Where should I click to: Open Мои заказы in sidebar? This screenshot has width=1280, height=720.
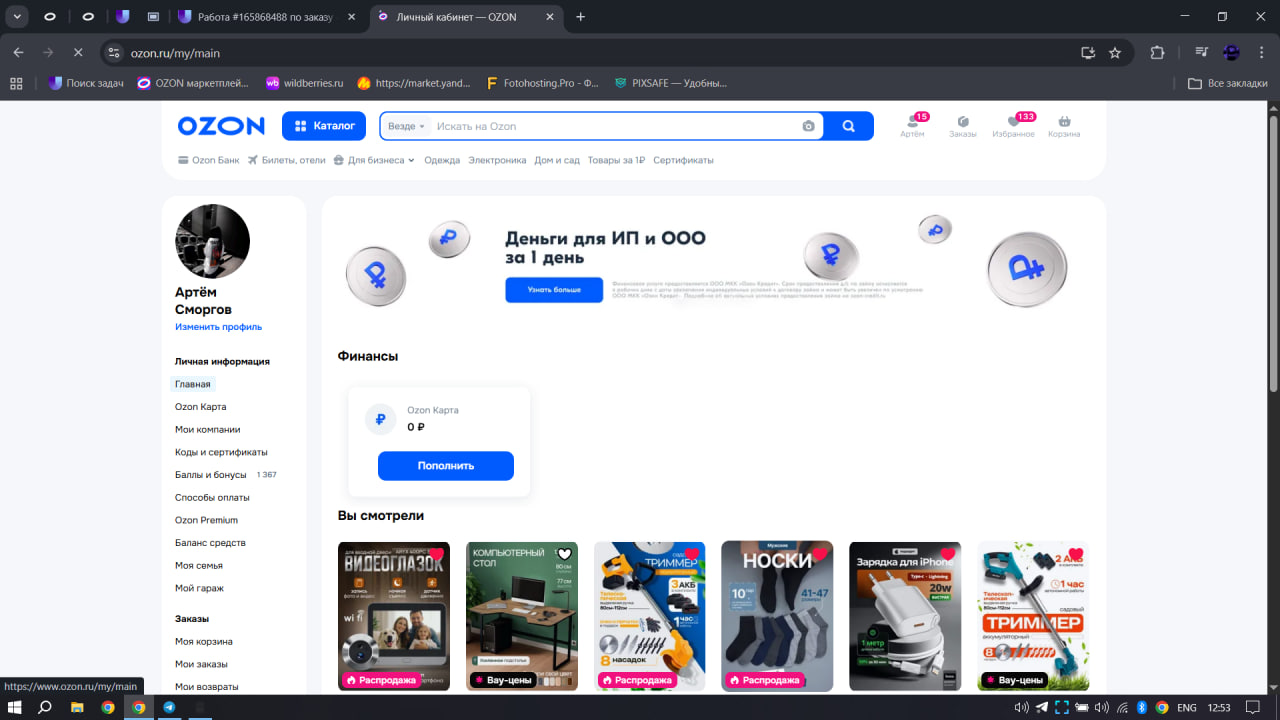[201, 664]
